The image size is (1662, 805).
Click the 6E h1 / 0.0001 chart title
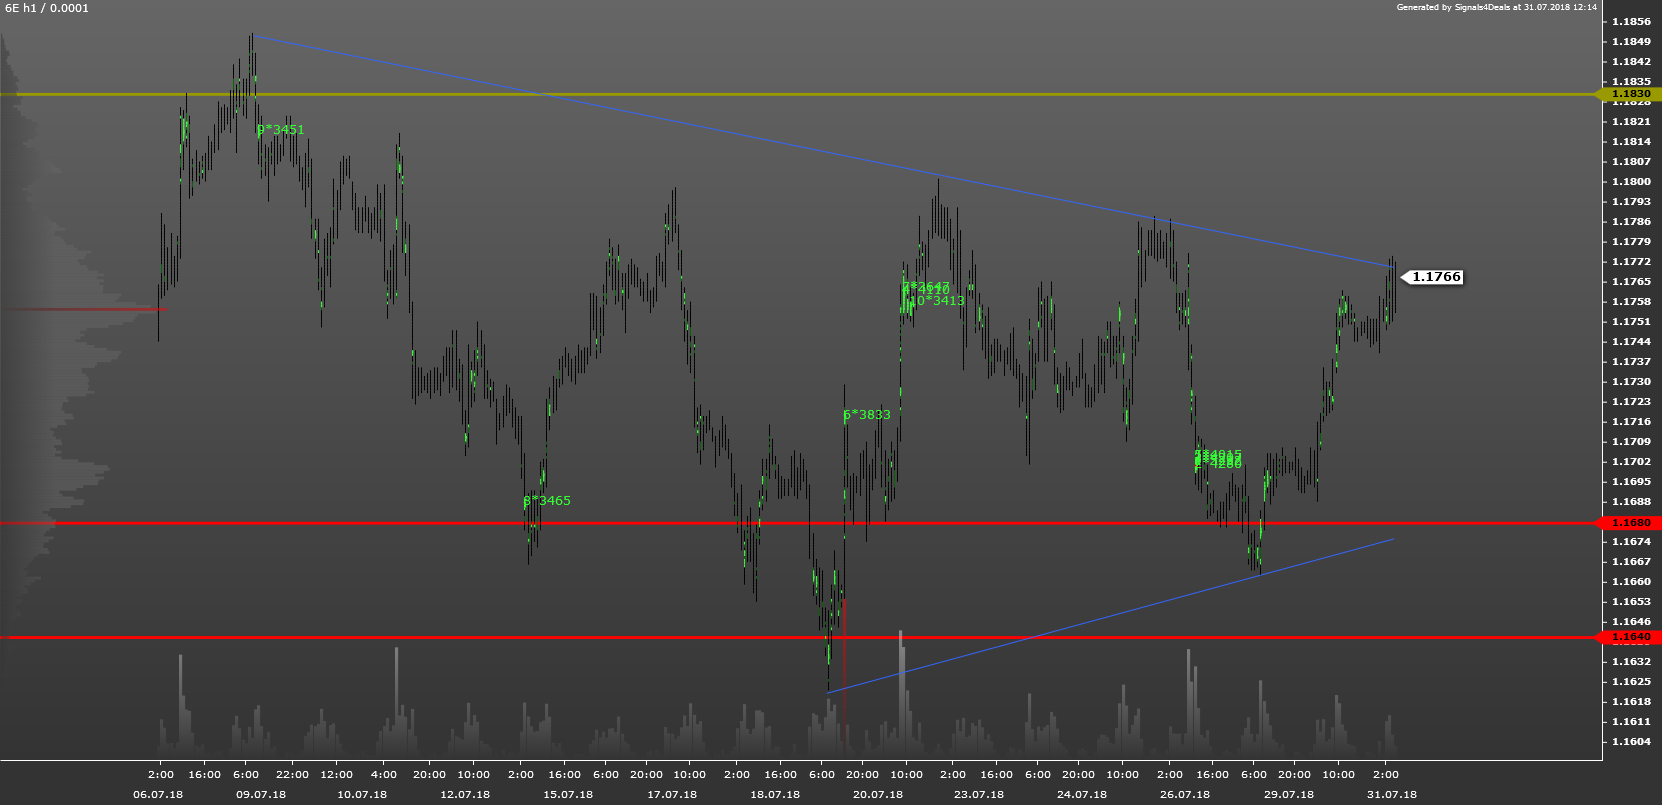point(46,8)
